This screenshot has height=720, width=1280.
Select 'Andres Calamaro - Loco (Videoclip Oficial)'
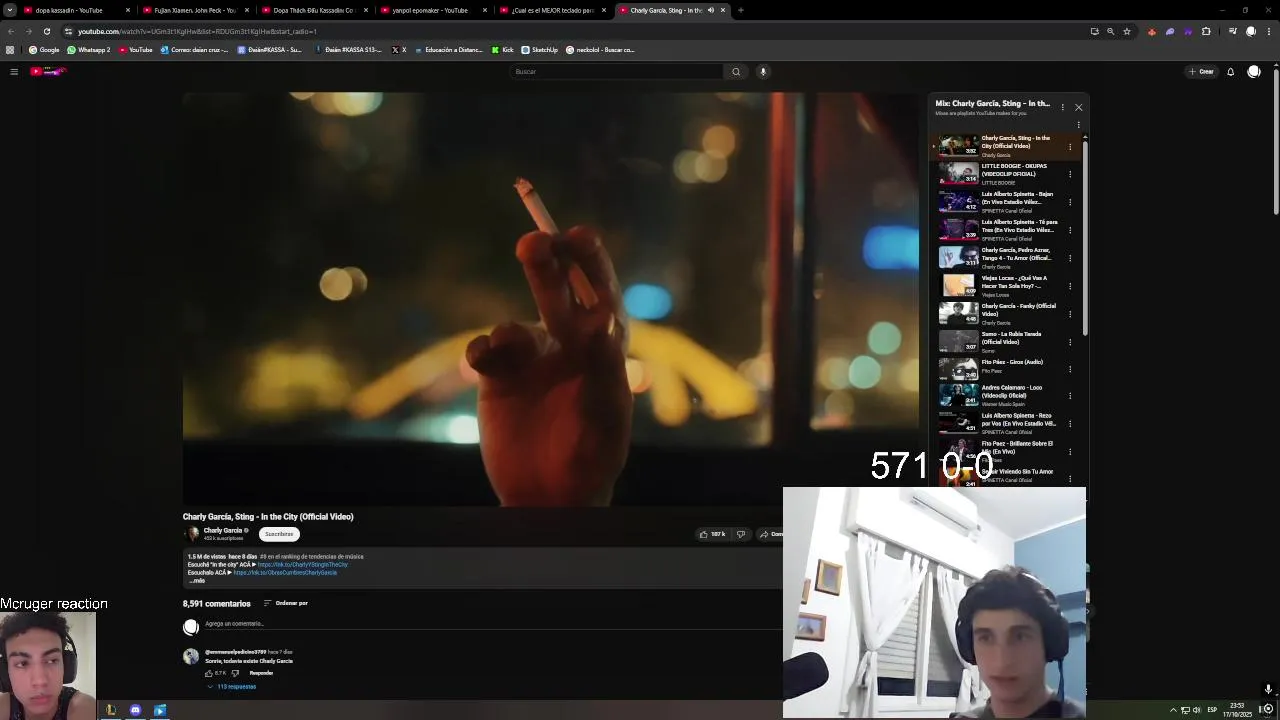[x=1012, y=391]
